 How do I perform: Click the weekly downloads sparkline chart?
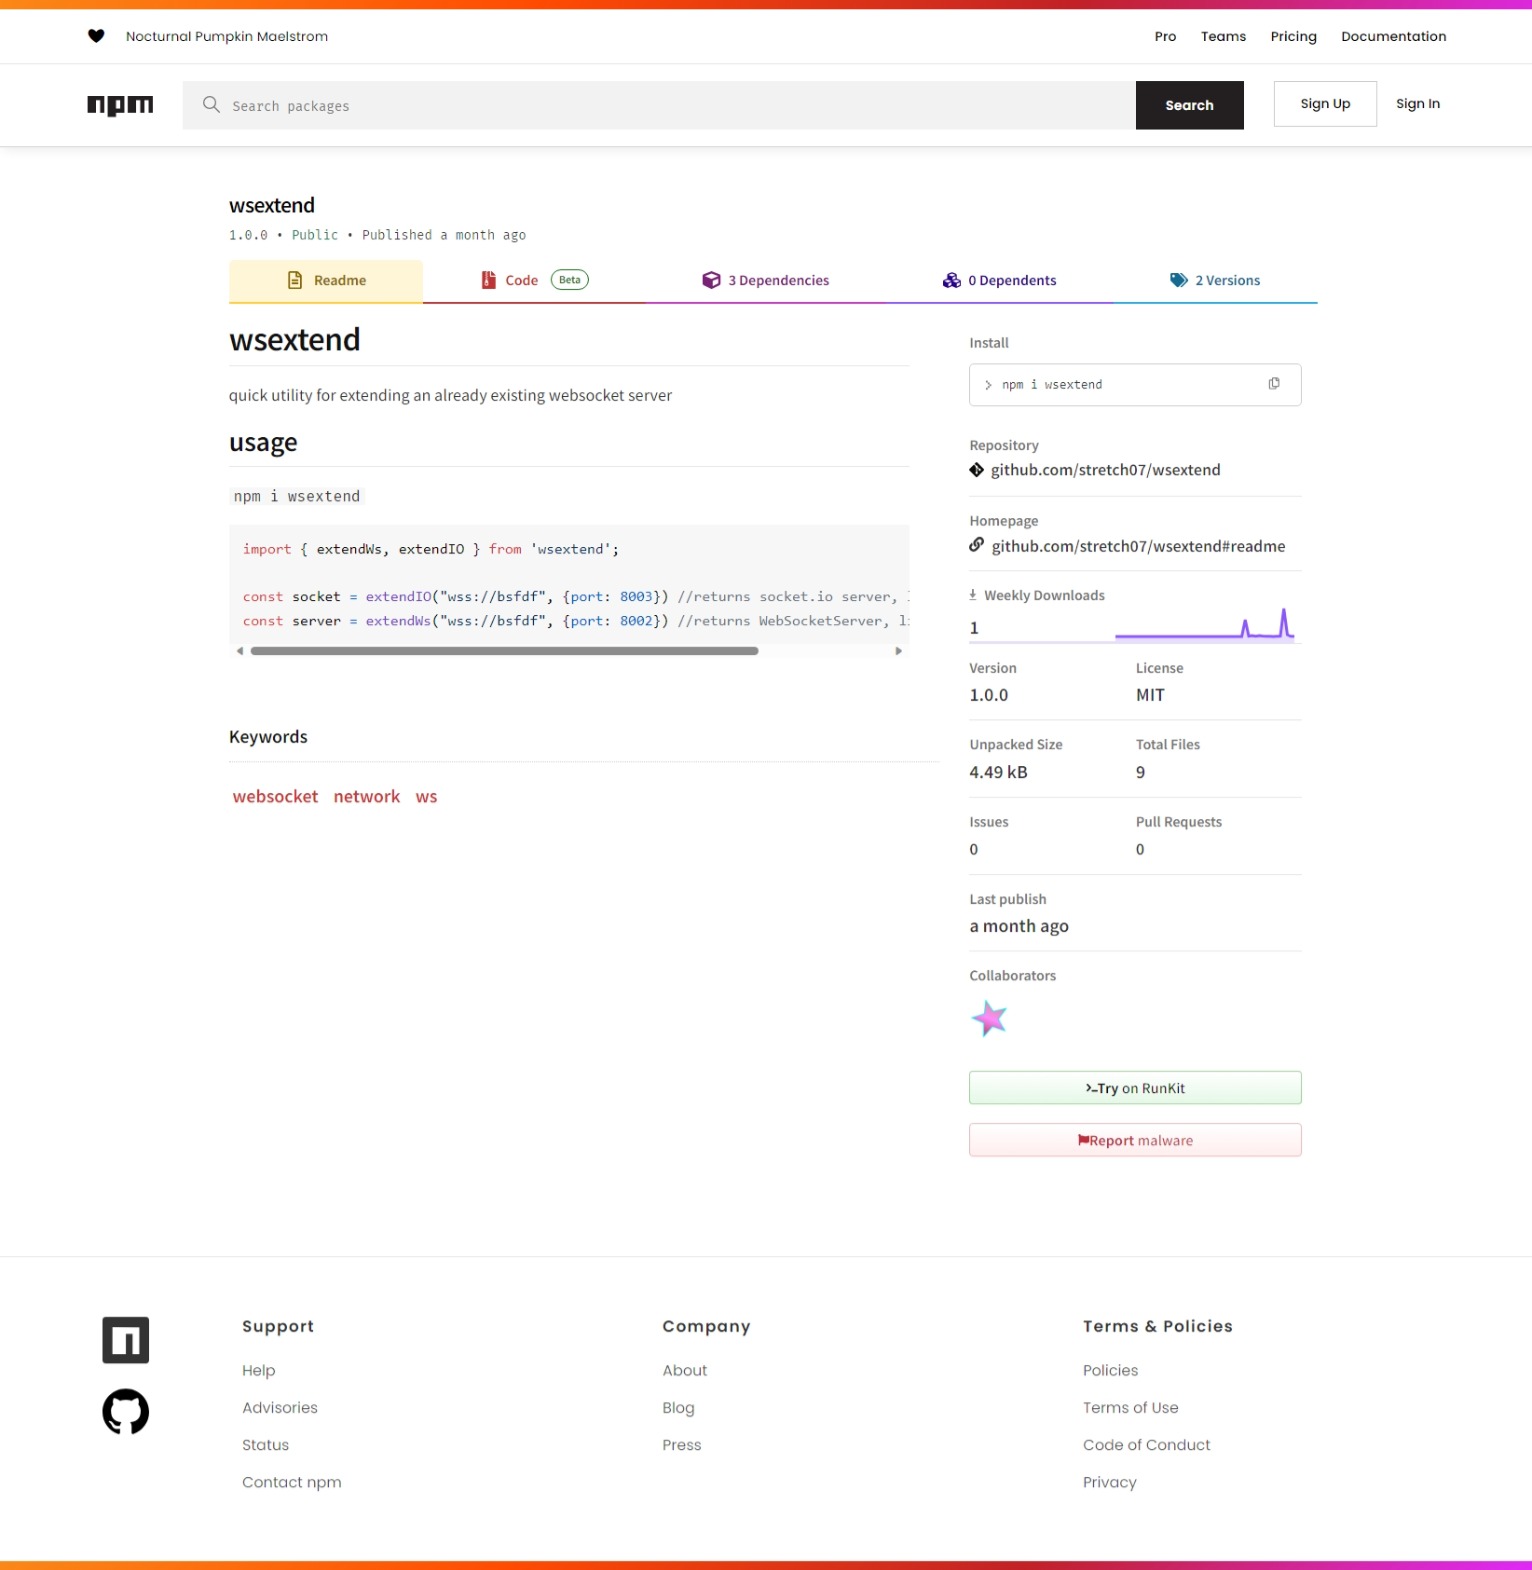(x=1204, y=626)
